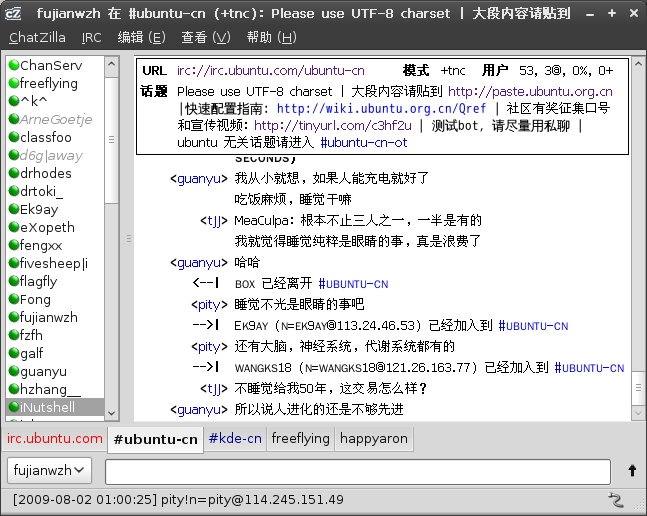The height and width of the screenshot is (516, 647).
Task: Click the green status dot beside fzfh
Action: (x=14, y=335)
